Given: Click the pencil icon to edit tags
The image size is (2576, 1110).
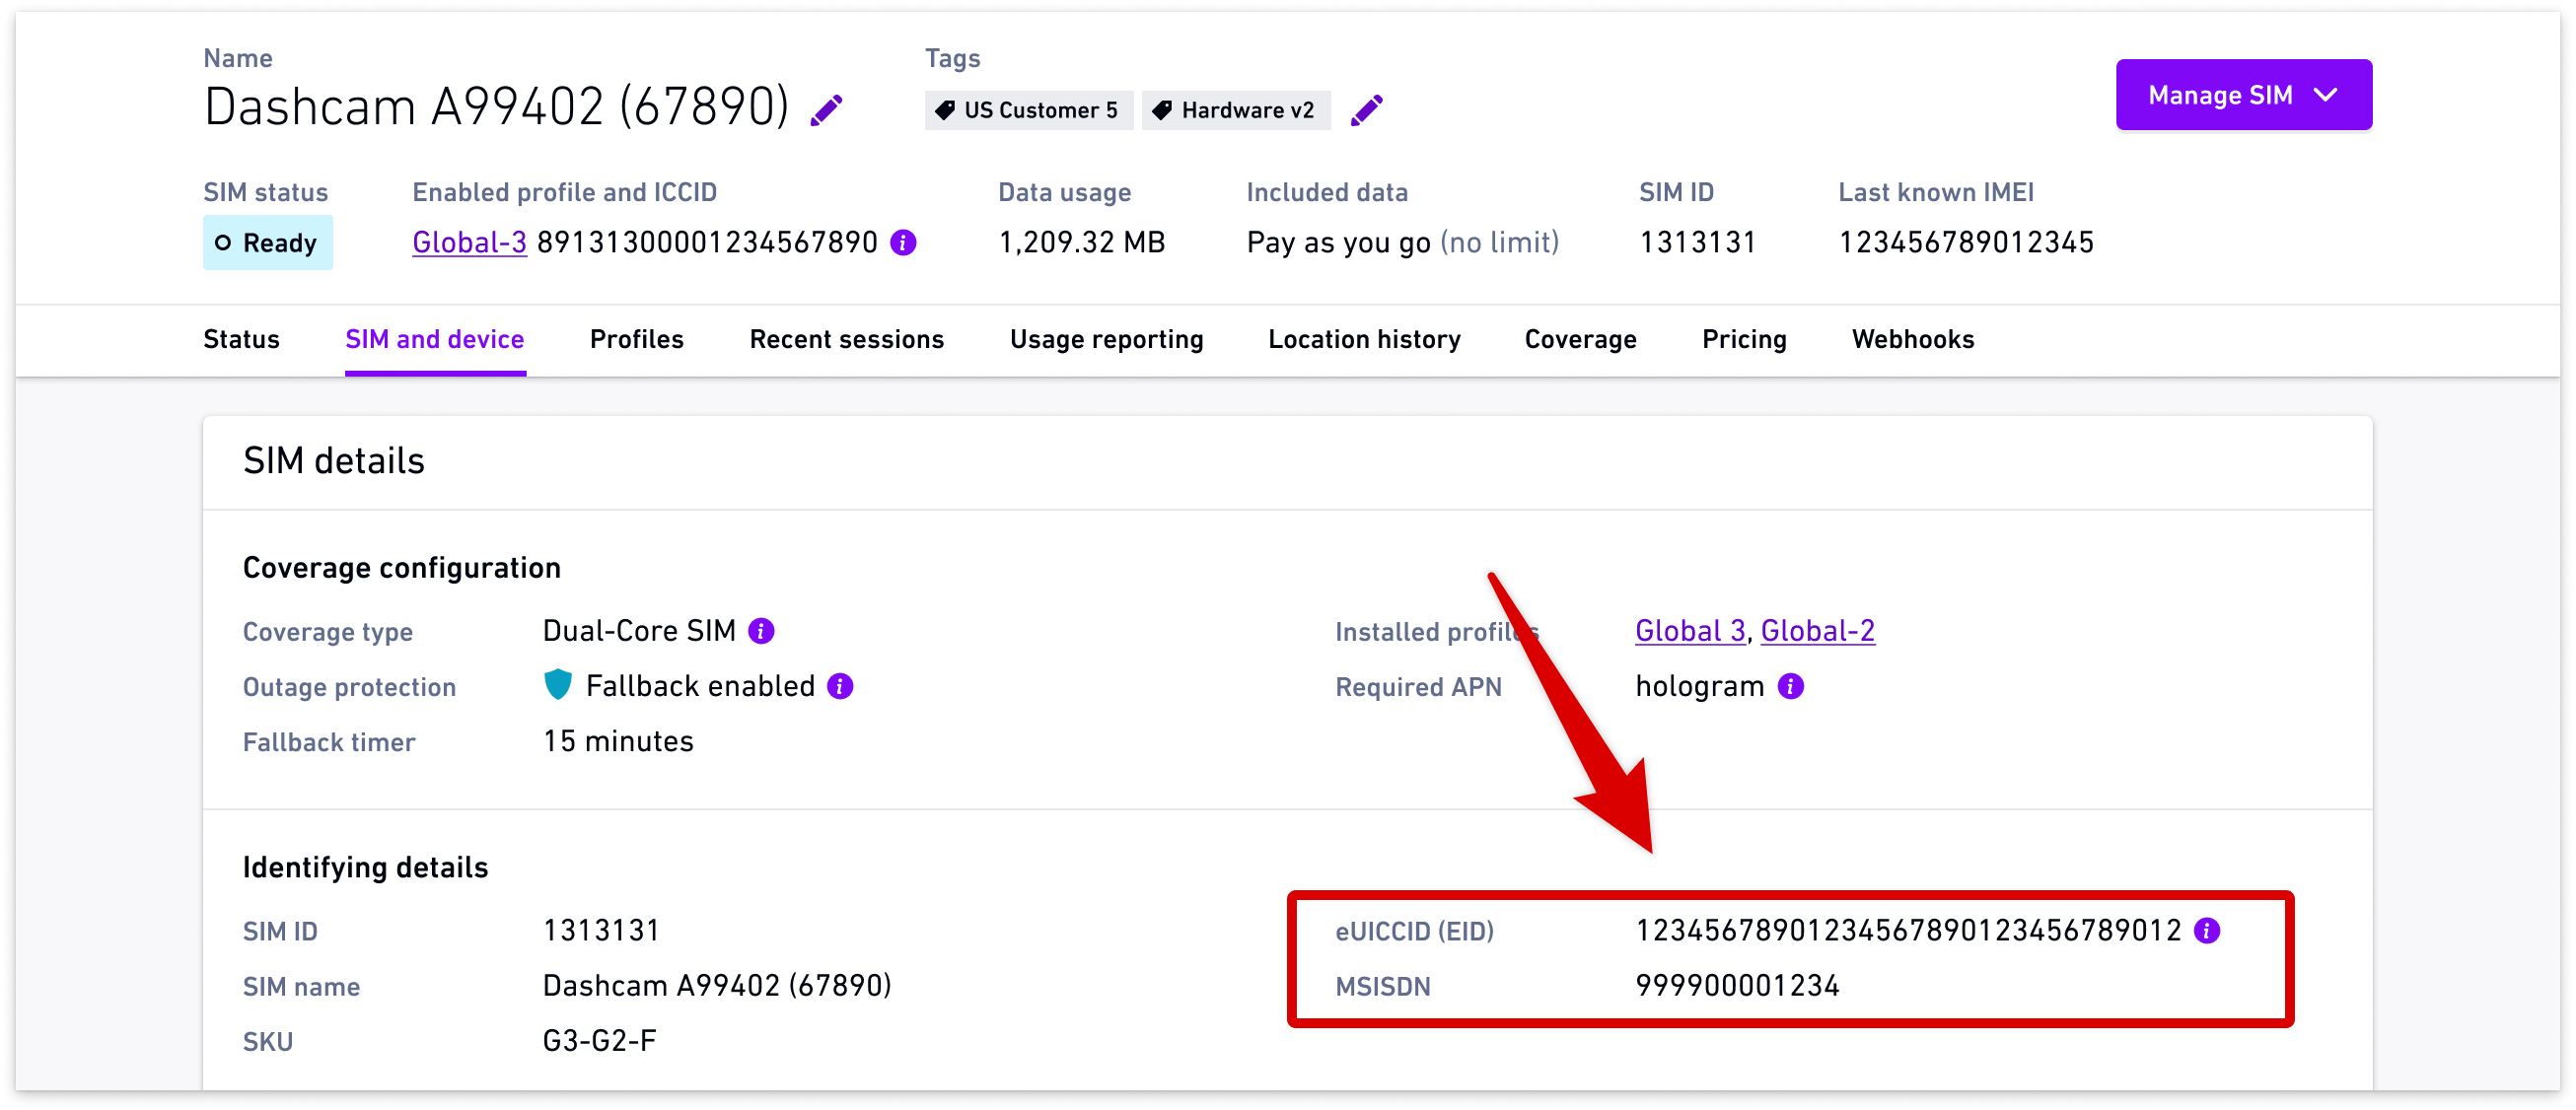Looking at the screenshot, I should pyautogui.click(x=1366, y=109).
